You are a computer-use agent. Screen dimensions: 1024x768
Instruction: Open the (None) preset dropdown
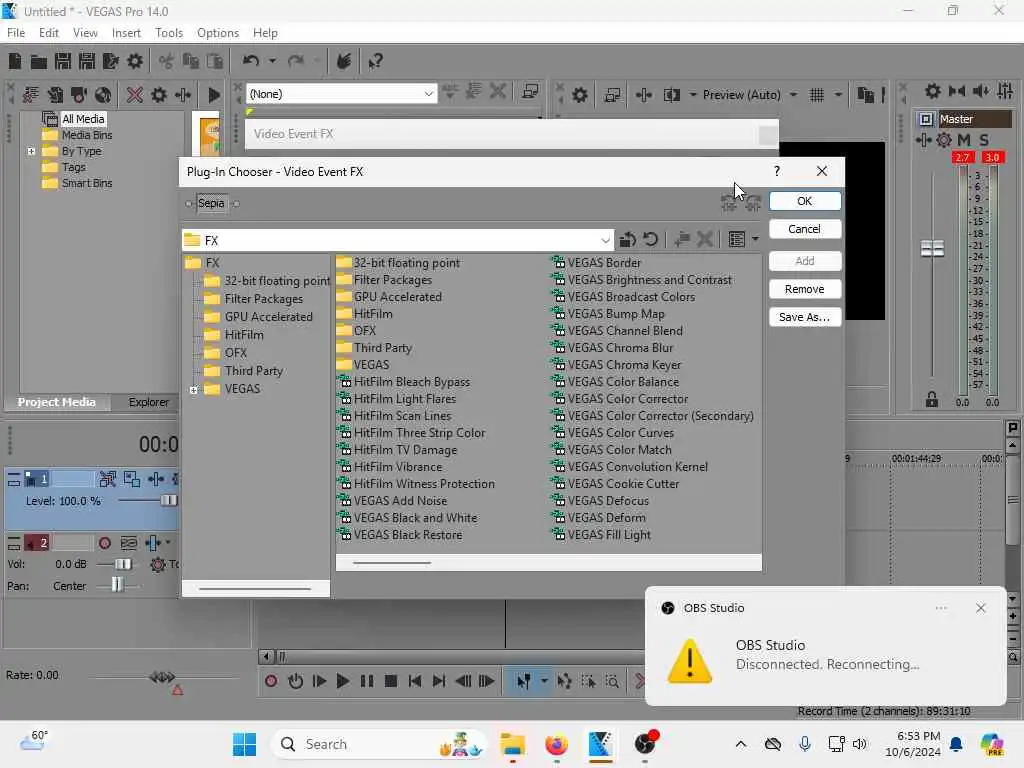(428, 94)
